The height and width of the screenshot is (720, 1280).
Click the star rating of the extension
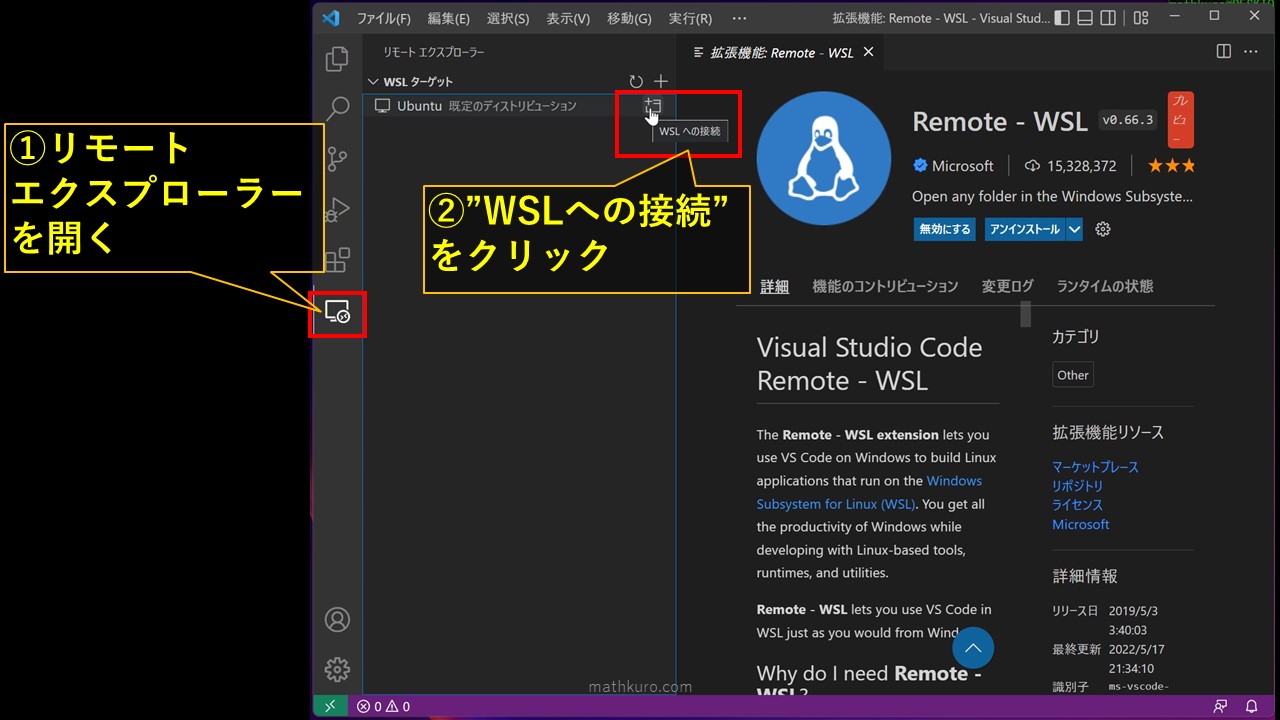pos(1171,166)
